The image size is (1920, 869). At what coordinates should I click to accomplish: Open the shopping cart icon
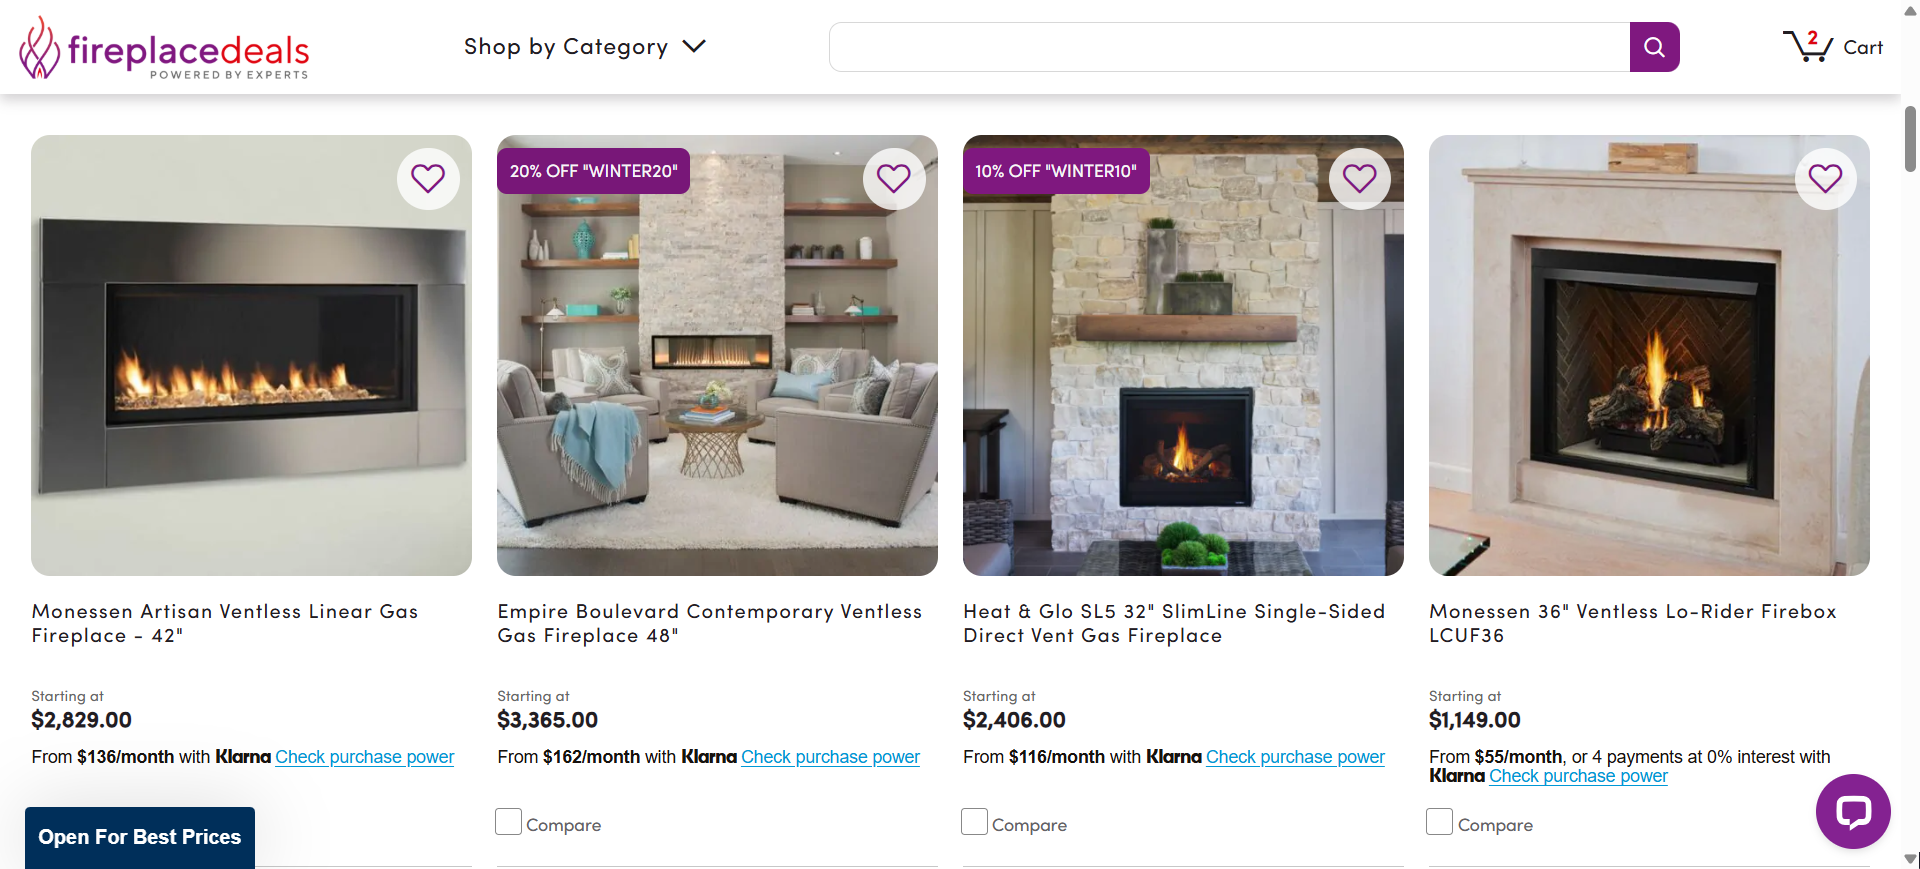click(1808, 46)
